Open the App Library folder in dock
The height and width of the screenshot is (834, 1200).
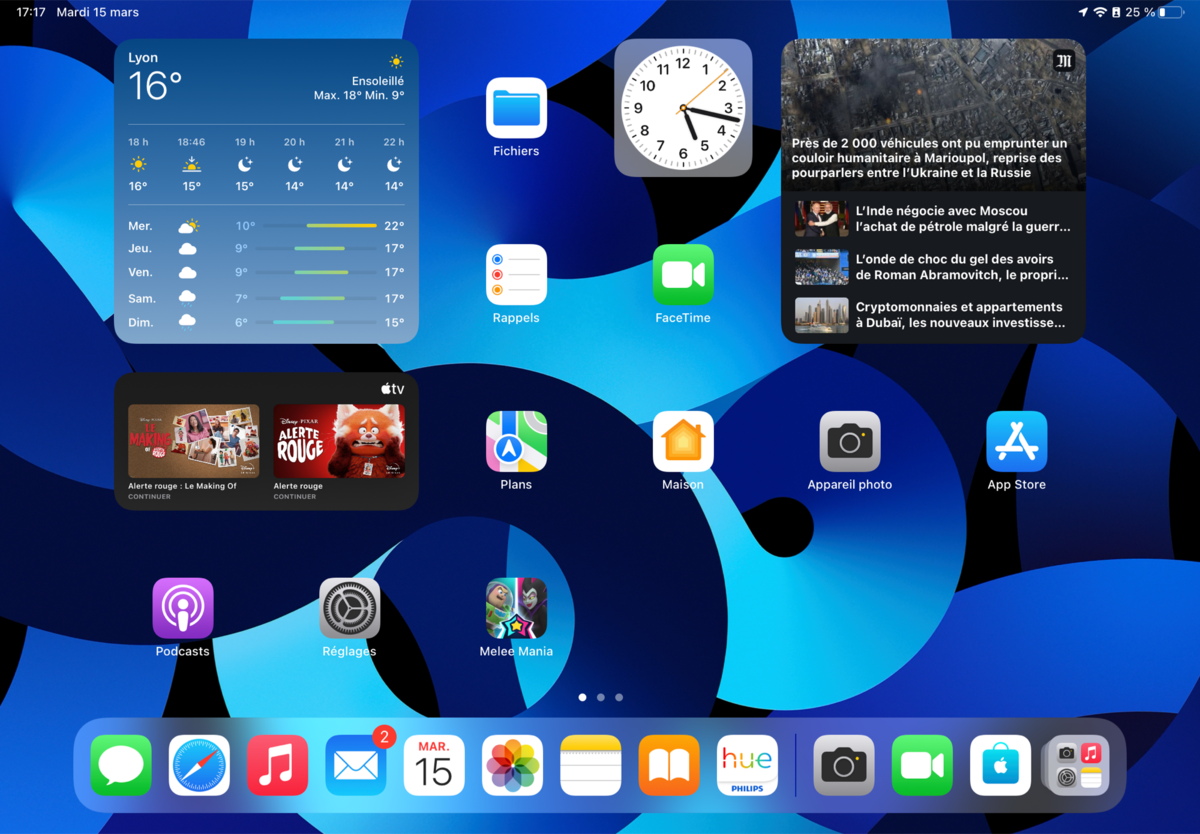click(1078, 766)
